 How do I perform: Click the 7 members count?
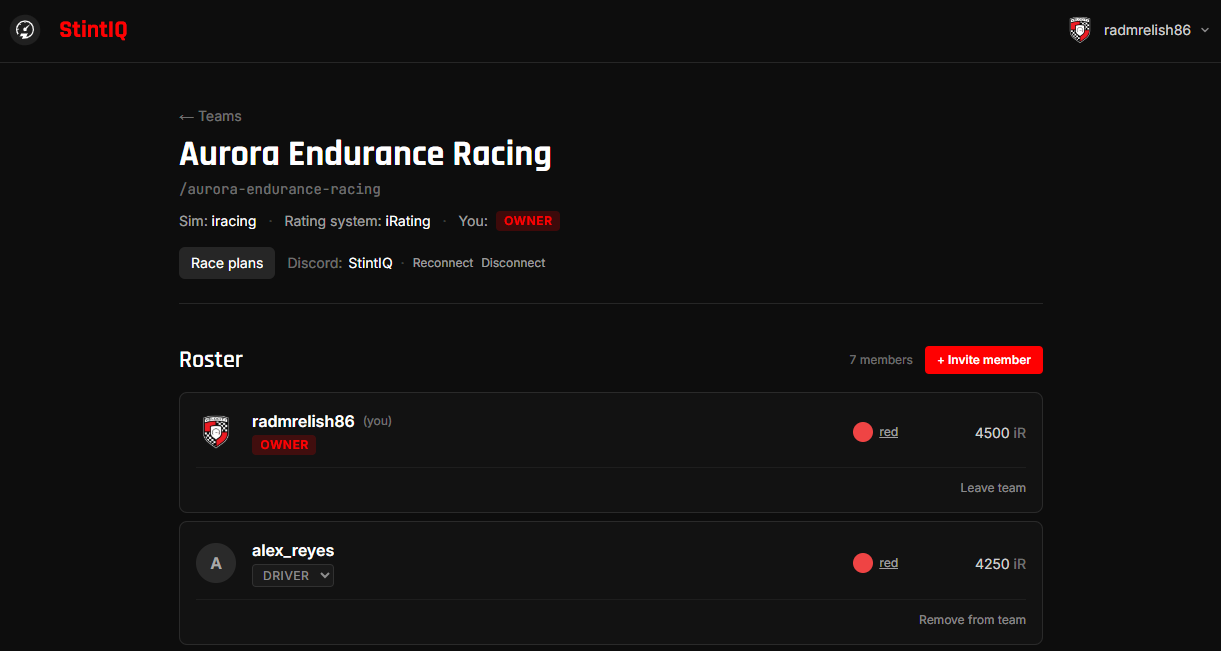tap(881, 360)
